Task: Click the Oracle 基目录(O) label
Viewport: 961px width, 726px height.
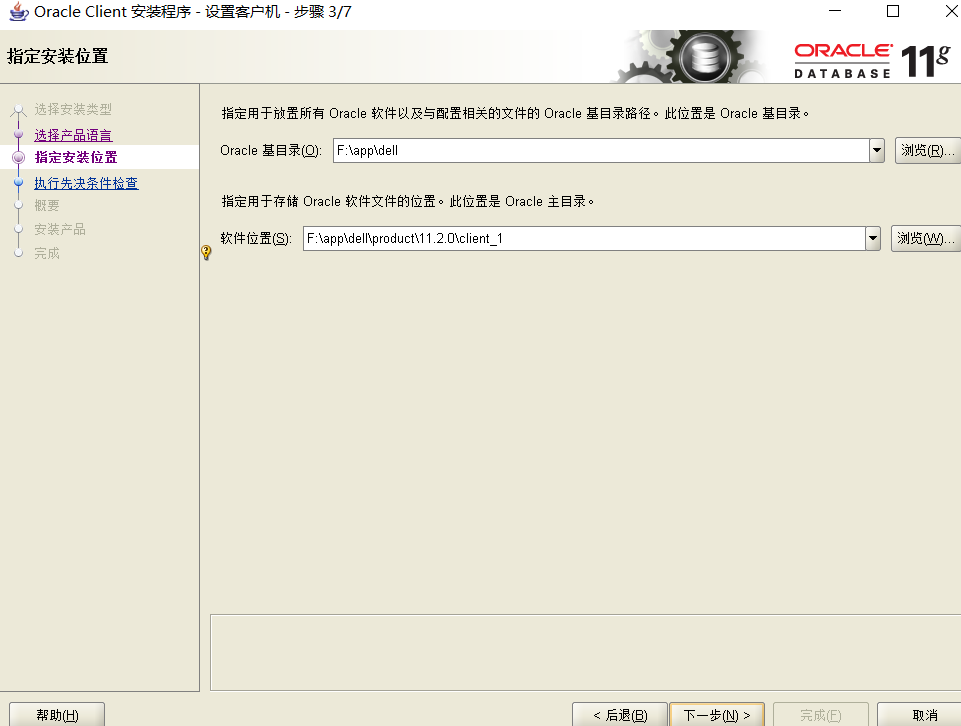Action: click(x=270, y=151)
